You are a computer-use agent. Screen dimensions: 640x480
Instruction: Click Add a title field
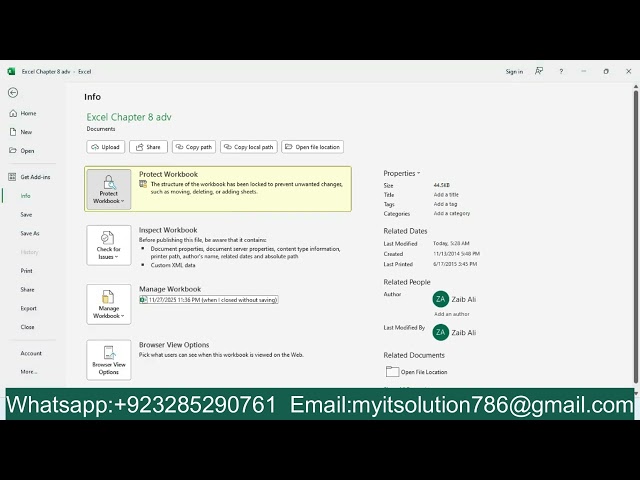(446, 195)
